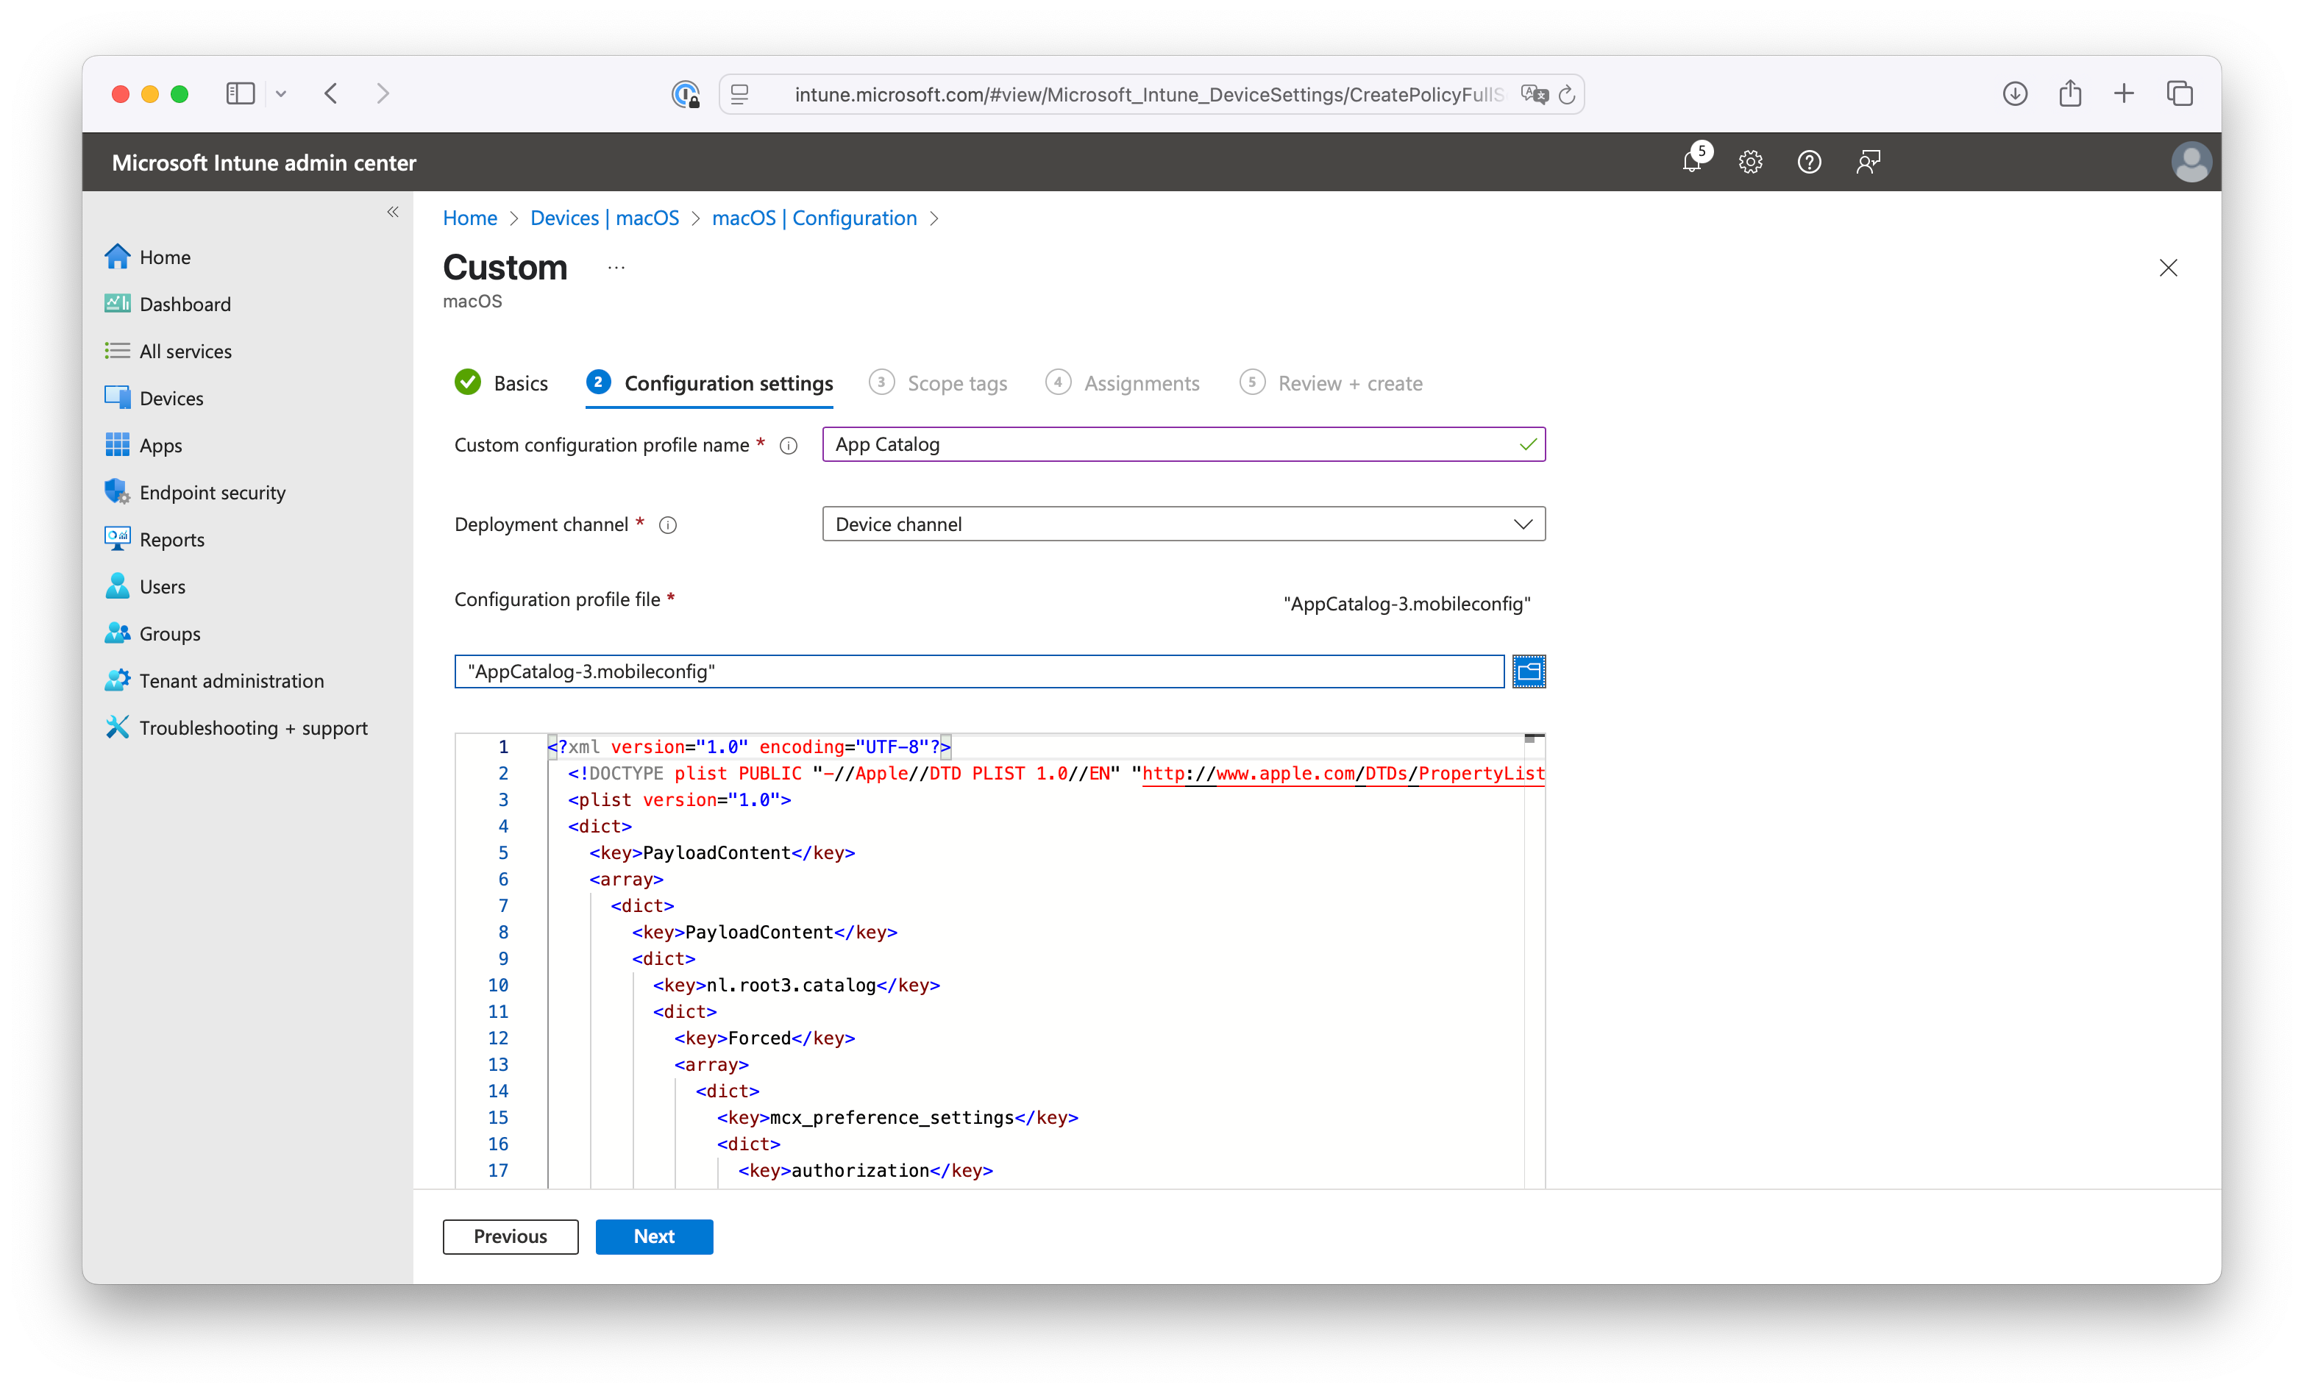Click the configuration profile file path field
This screenshot has height=1393, width=2304.
979,671
